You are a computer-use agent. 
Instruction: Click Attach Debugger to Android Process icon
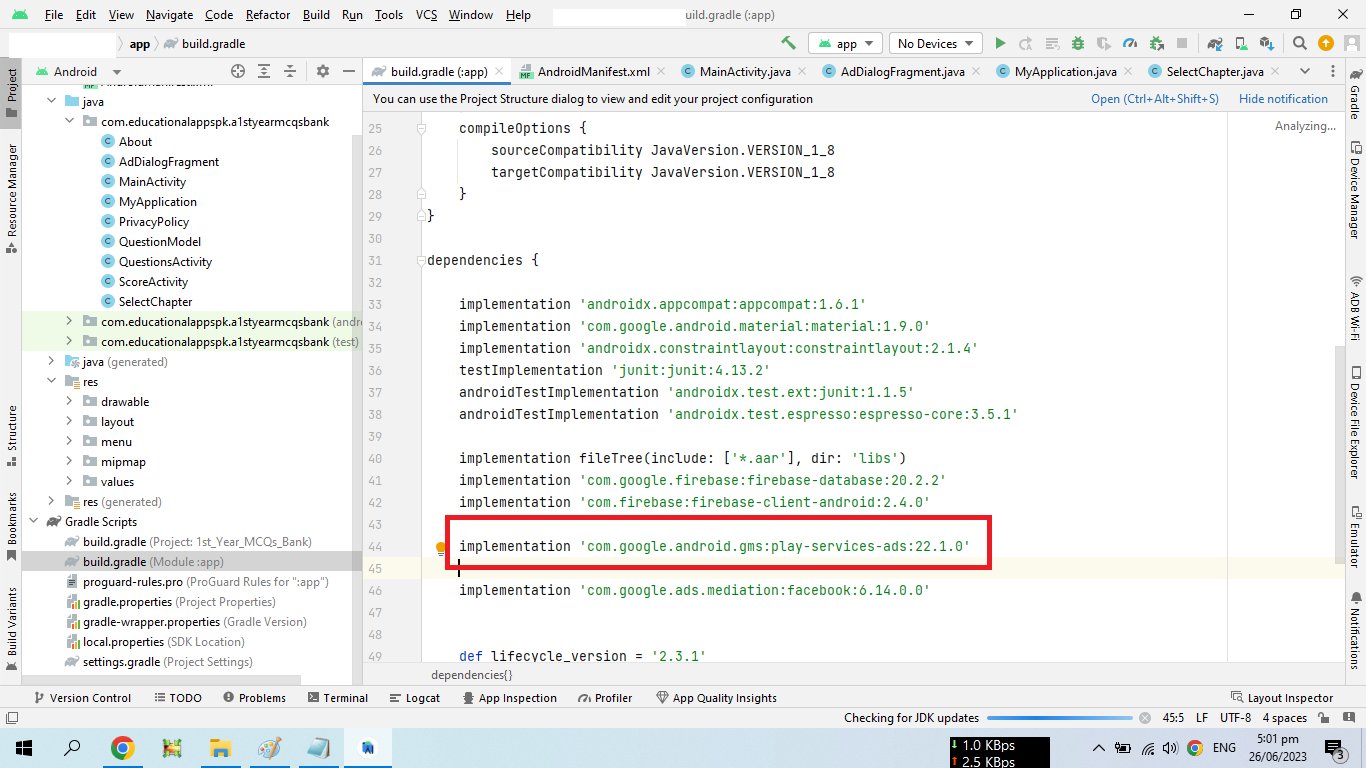click(x=1157, y=43)
